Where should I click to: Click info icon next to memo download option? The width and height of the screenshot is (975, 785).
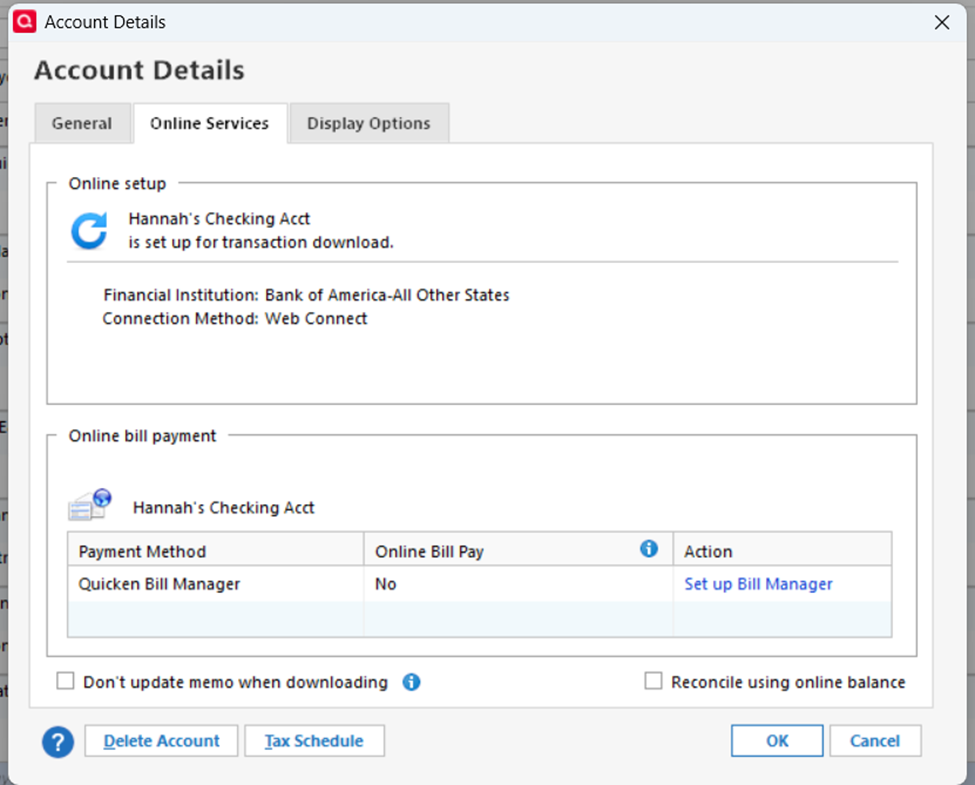[411, 682]
